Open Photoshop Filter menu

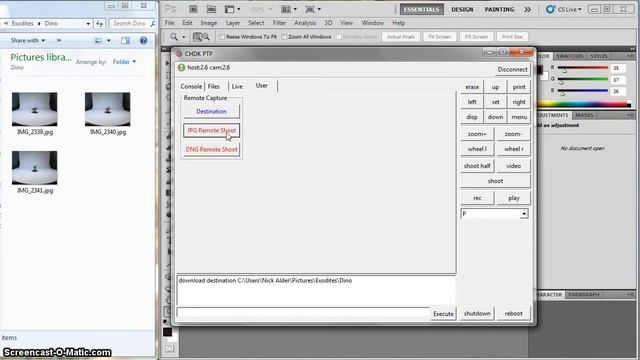(279, 23)
